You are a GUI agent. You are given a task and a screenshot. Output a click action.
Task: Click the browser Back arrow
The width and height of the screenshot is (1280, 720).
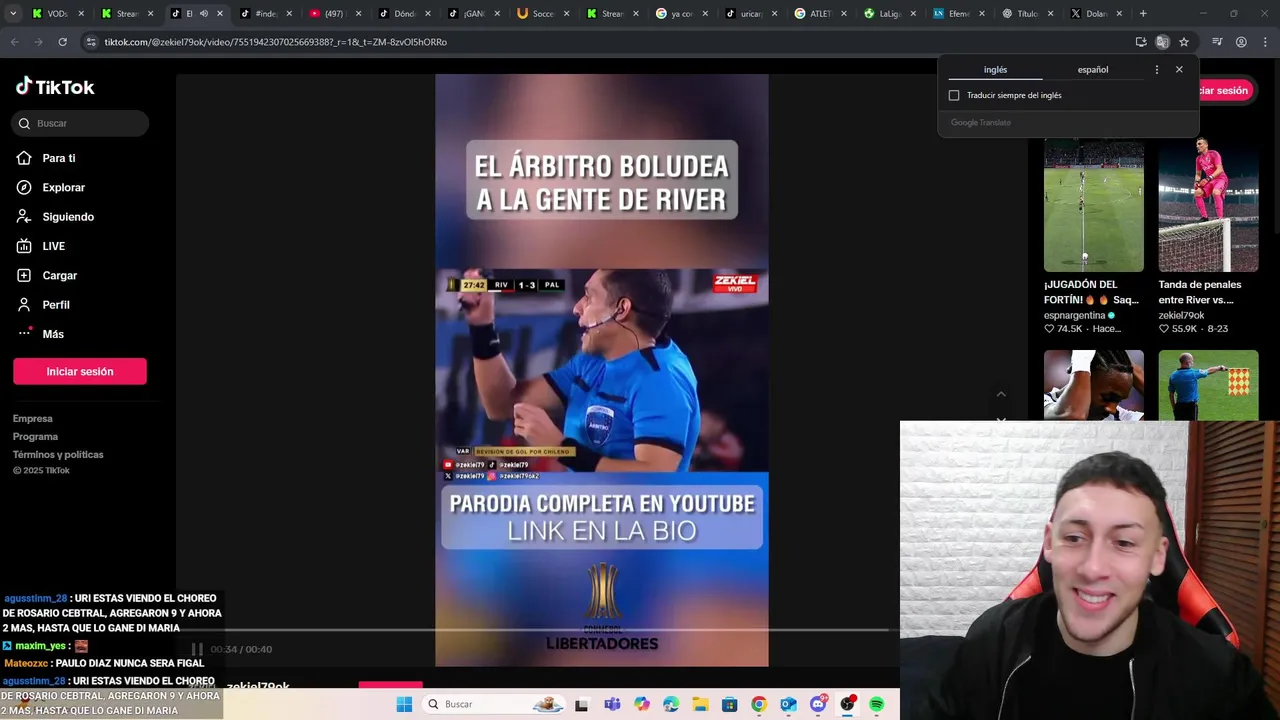pyautogui.click(x=14, y=42)
